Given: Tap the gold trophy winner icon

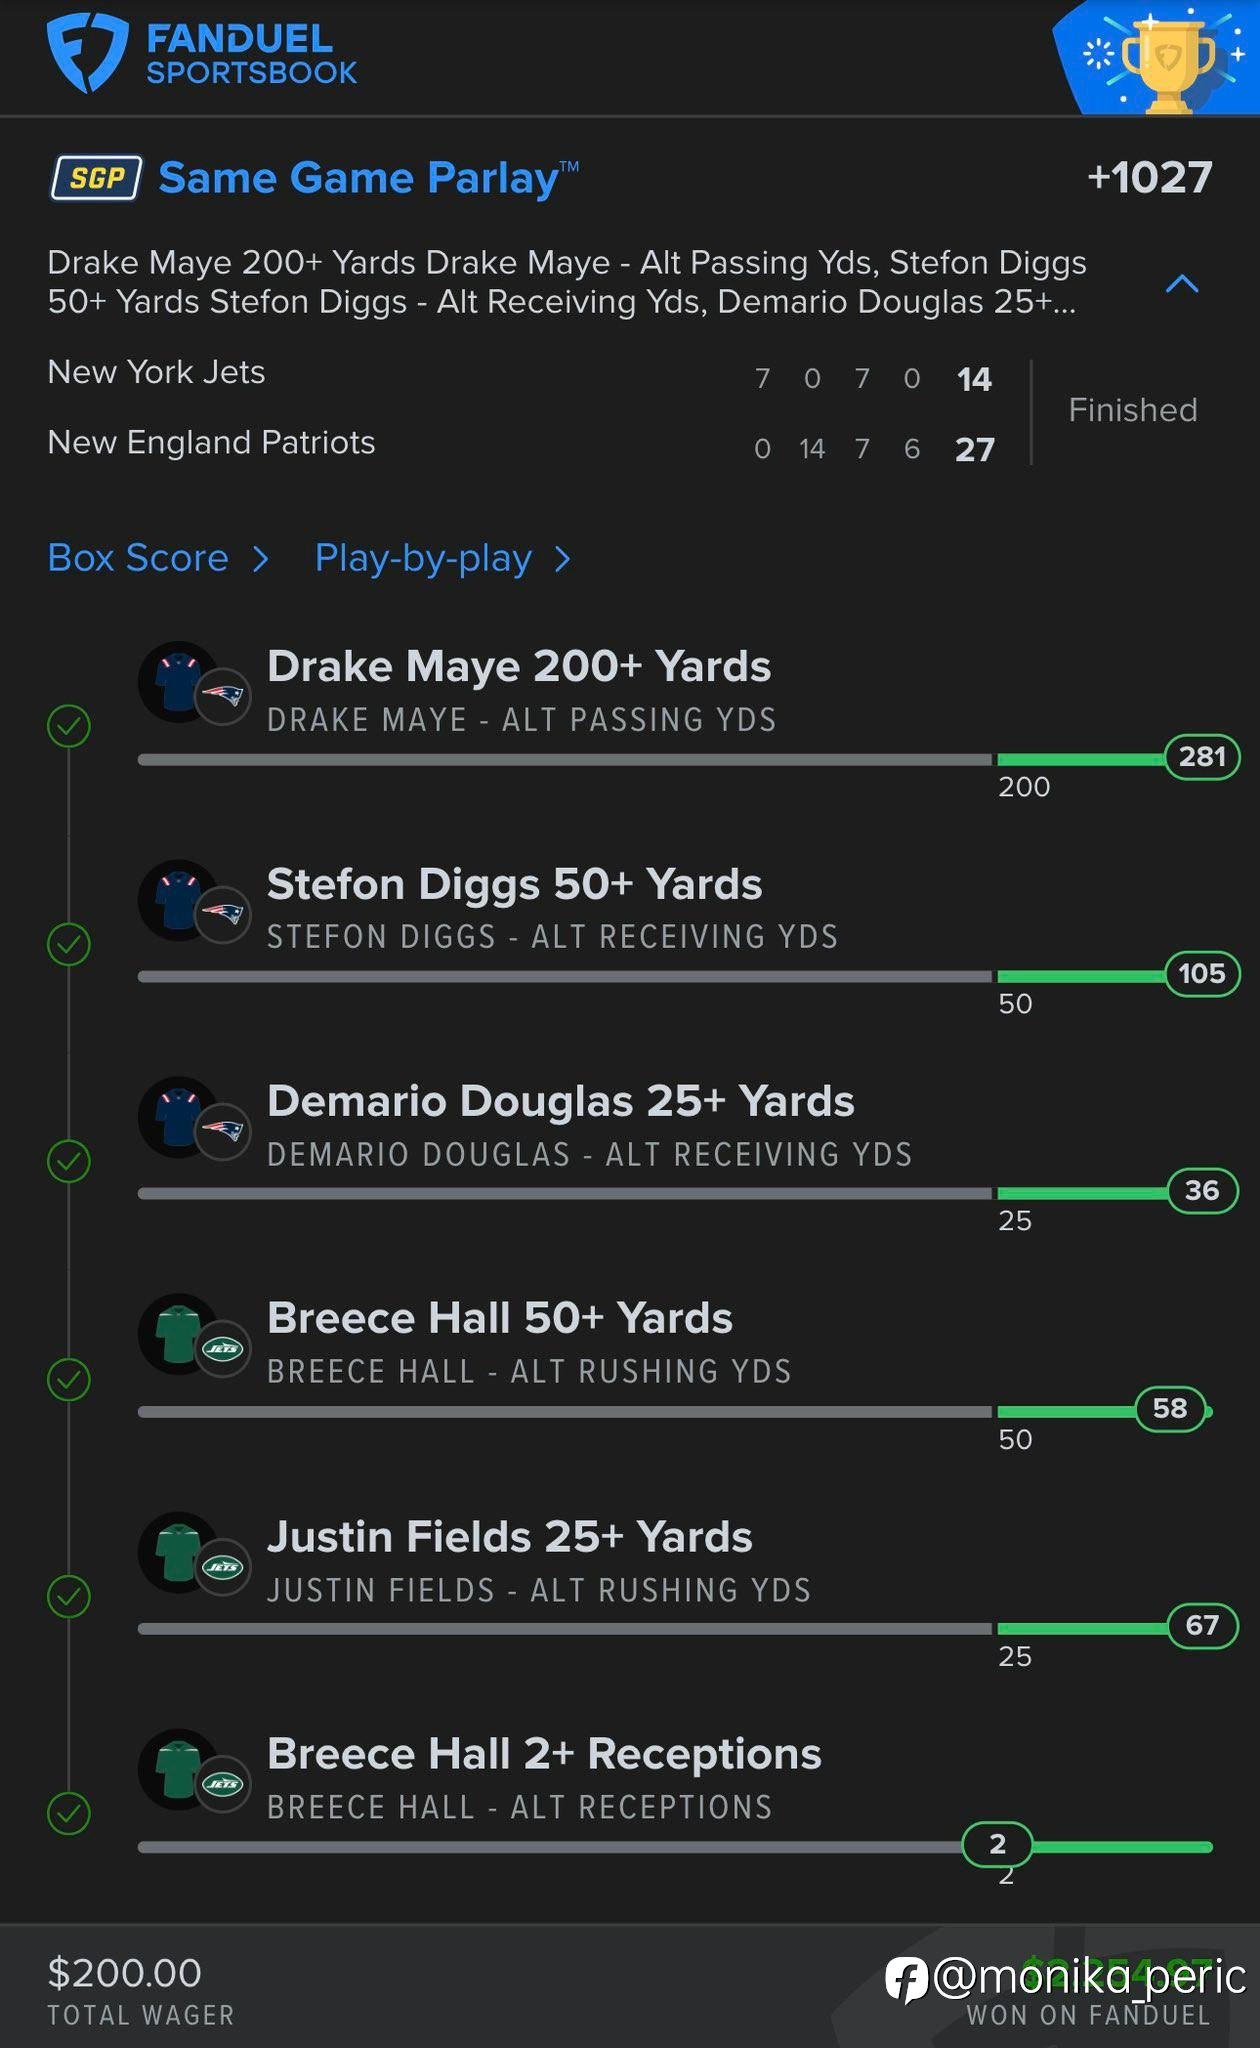Looking at the screenshot, I should (1168, 61).
